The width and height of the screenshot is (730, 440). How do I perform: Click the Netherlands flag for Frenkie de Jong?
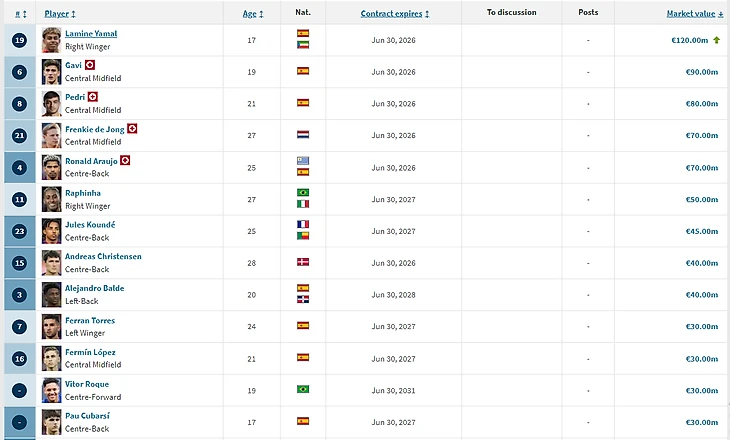point(303,135)
